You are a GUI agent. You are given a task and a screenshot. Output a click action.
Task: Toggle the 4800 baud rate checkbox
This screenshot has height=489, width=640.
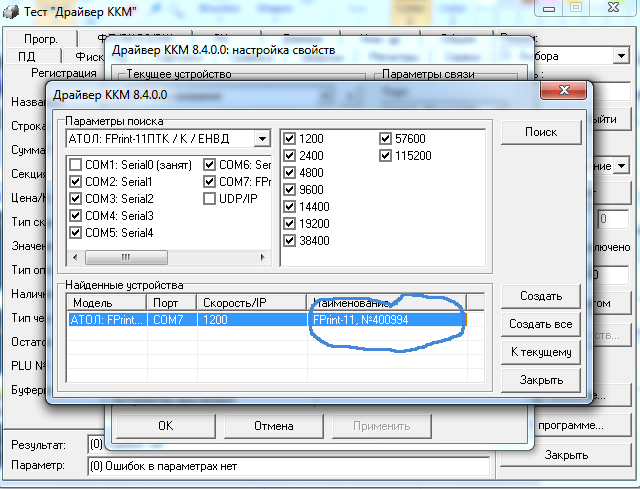pos(289,173)
